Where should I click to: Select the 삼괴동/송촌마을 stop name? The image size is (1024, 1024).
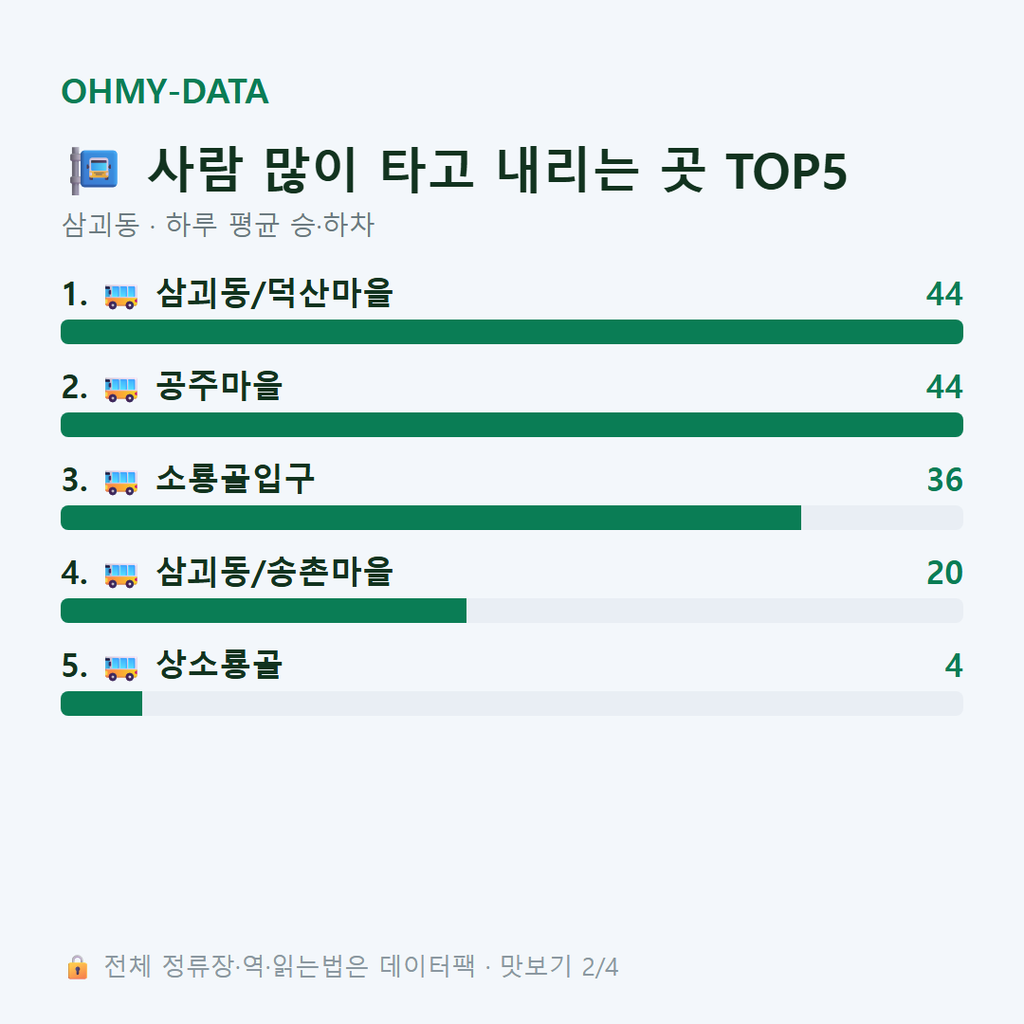(x=274, y=572)
